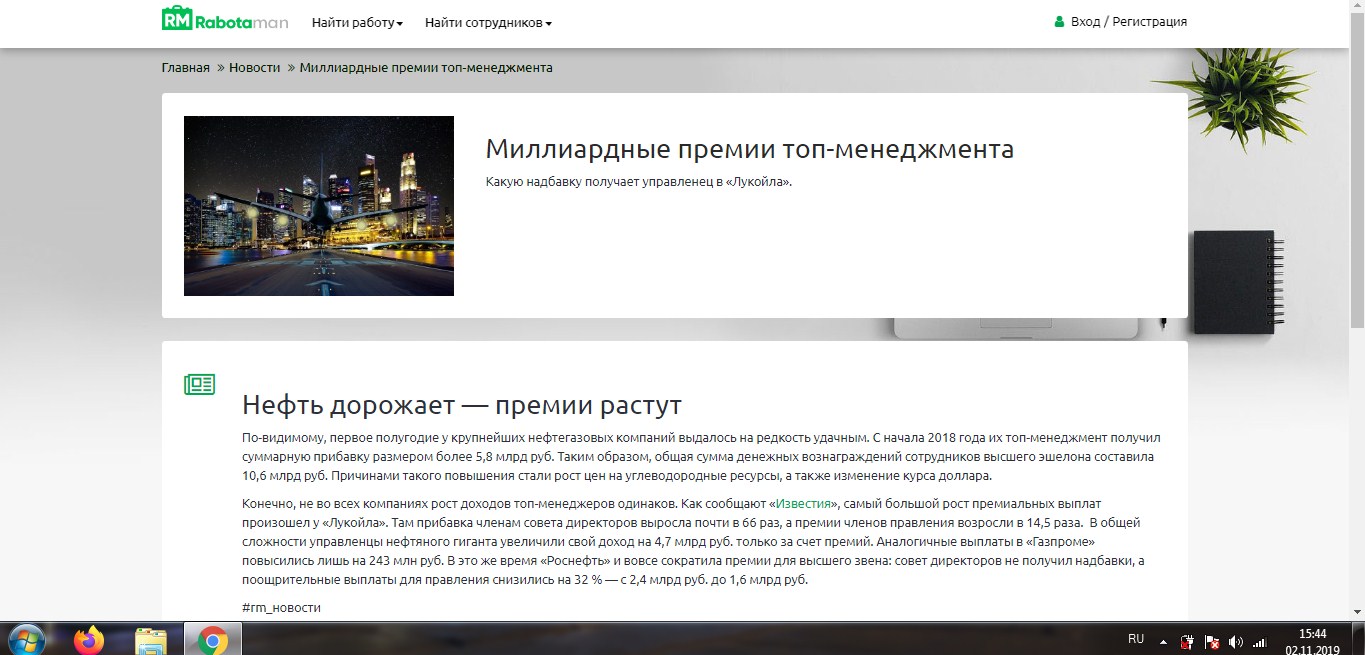Open the «Найти сотрудников» dropdown menu

[488, 22]
